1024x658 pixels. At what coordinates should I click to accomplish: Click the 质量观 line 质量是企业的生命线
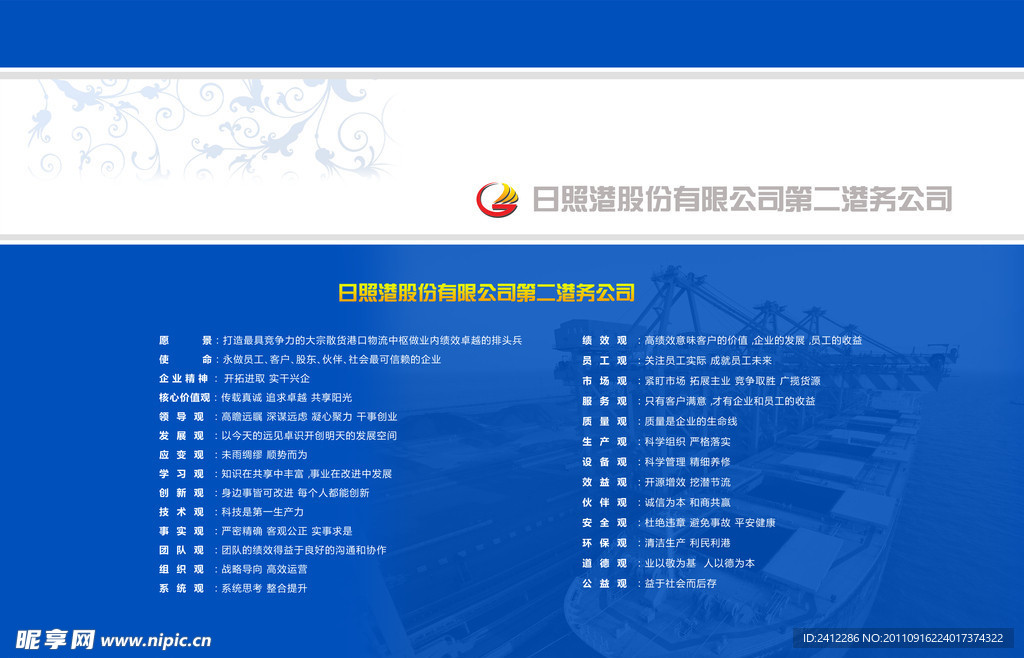coord(660,421)
